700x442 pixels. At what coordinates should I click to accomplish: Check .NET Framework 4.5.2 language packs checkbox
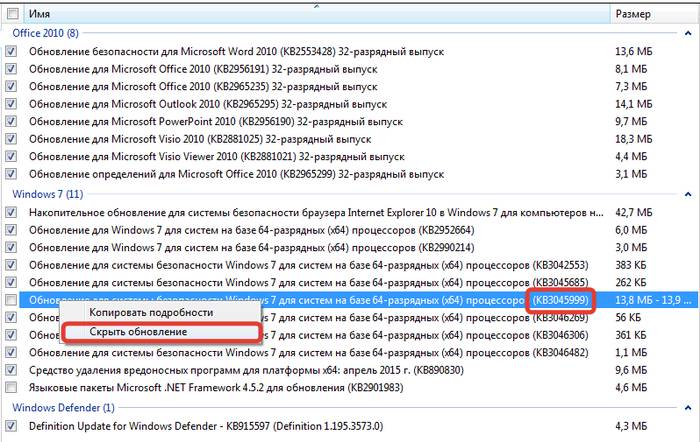coord(11,388)
